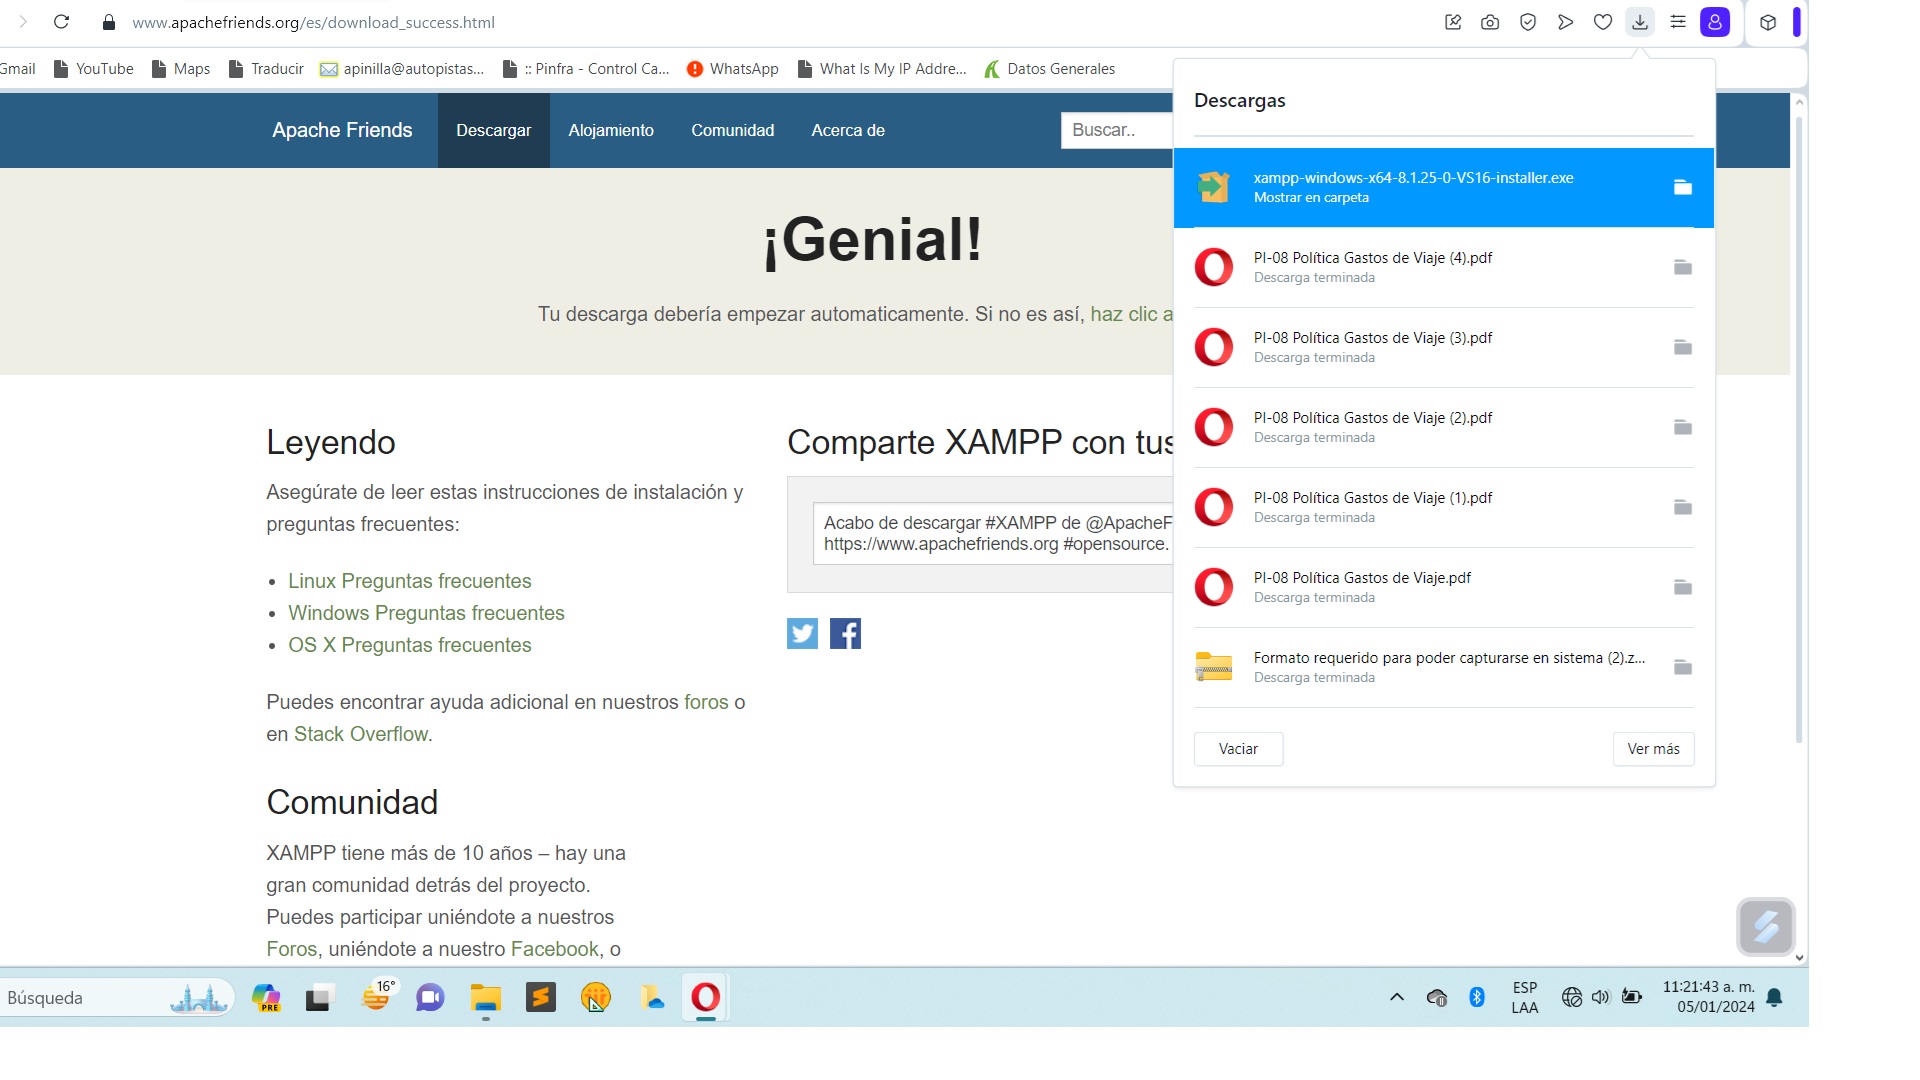Show Formato requerido zip in folder
The height and width of the screenshot is (1080, 1920).
(1683, 667)
